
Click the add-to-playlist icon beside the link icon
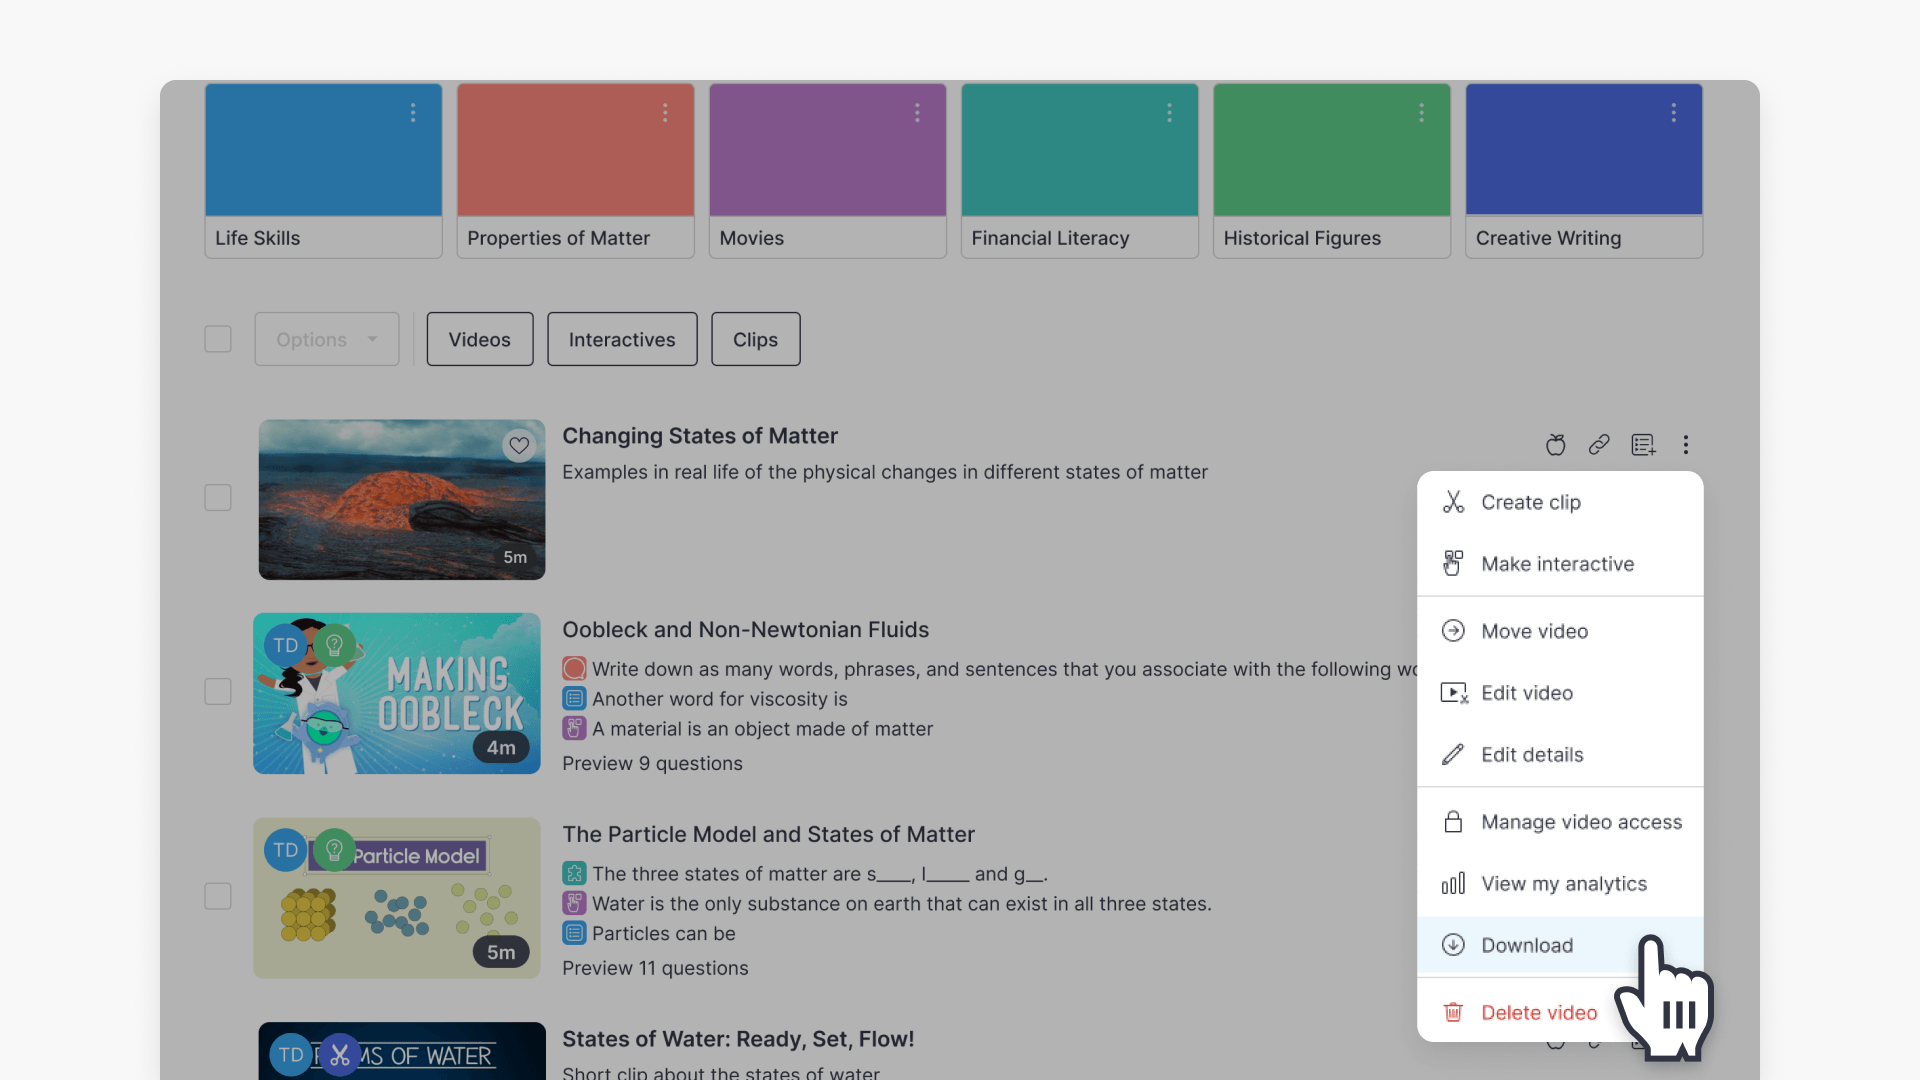click(x=1643, y=445)
